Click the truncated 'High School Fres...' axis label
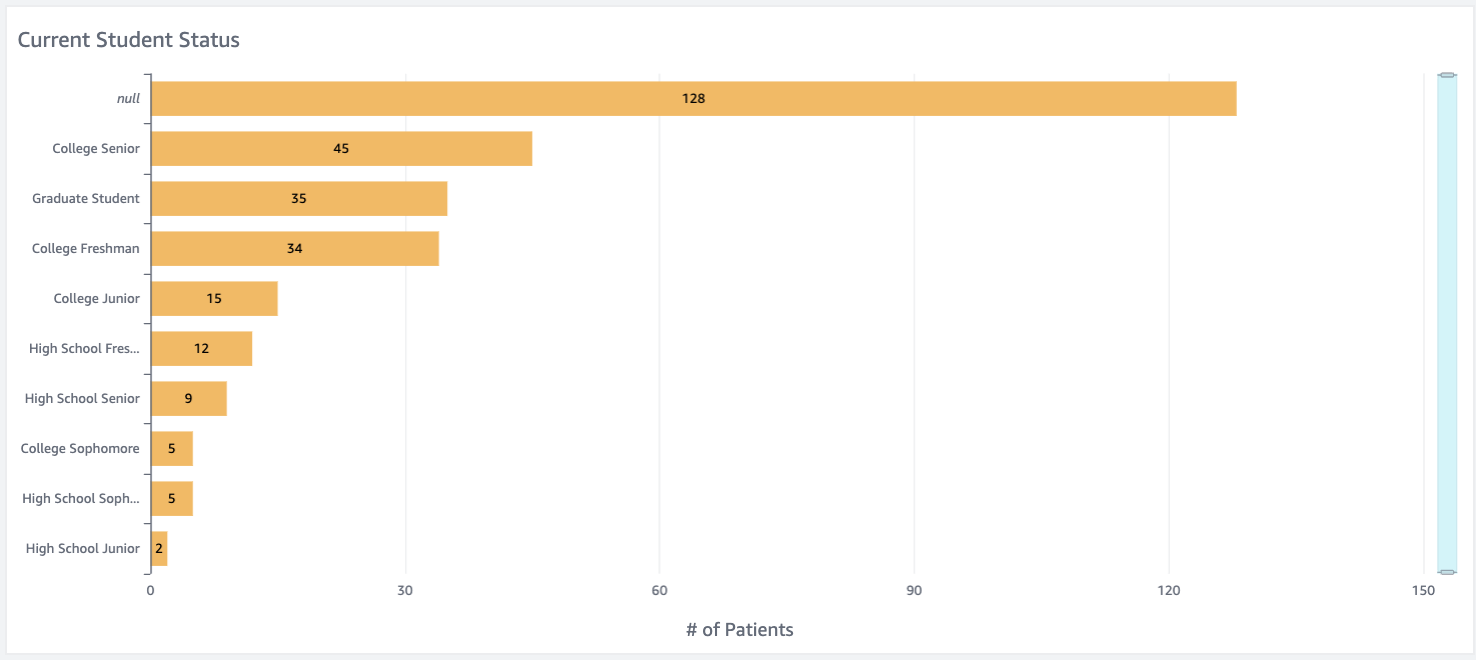Screen dimensions: 1476x660 [84, 349]
